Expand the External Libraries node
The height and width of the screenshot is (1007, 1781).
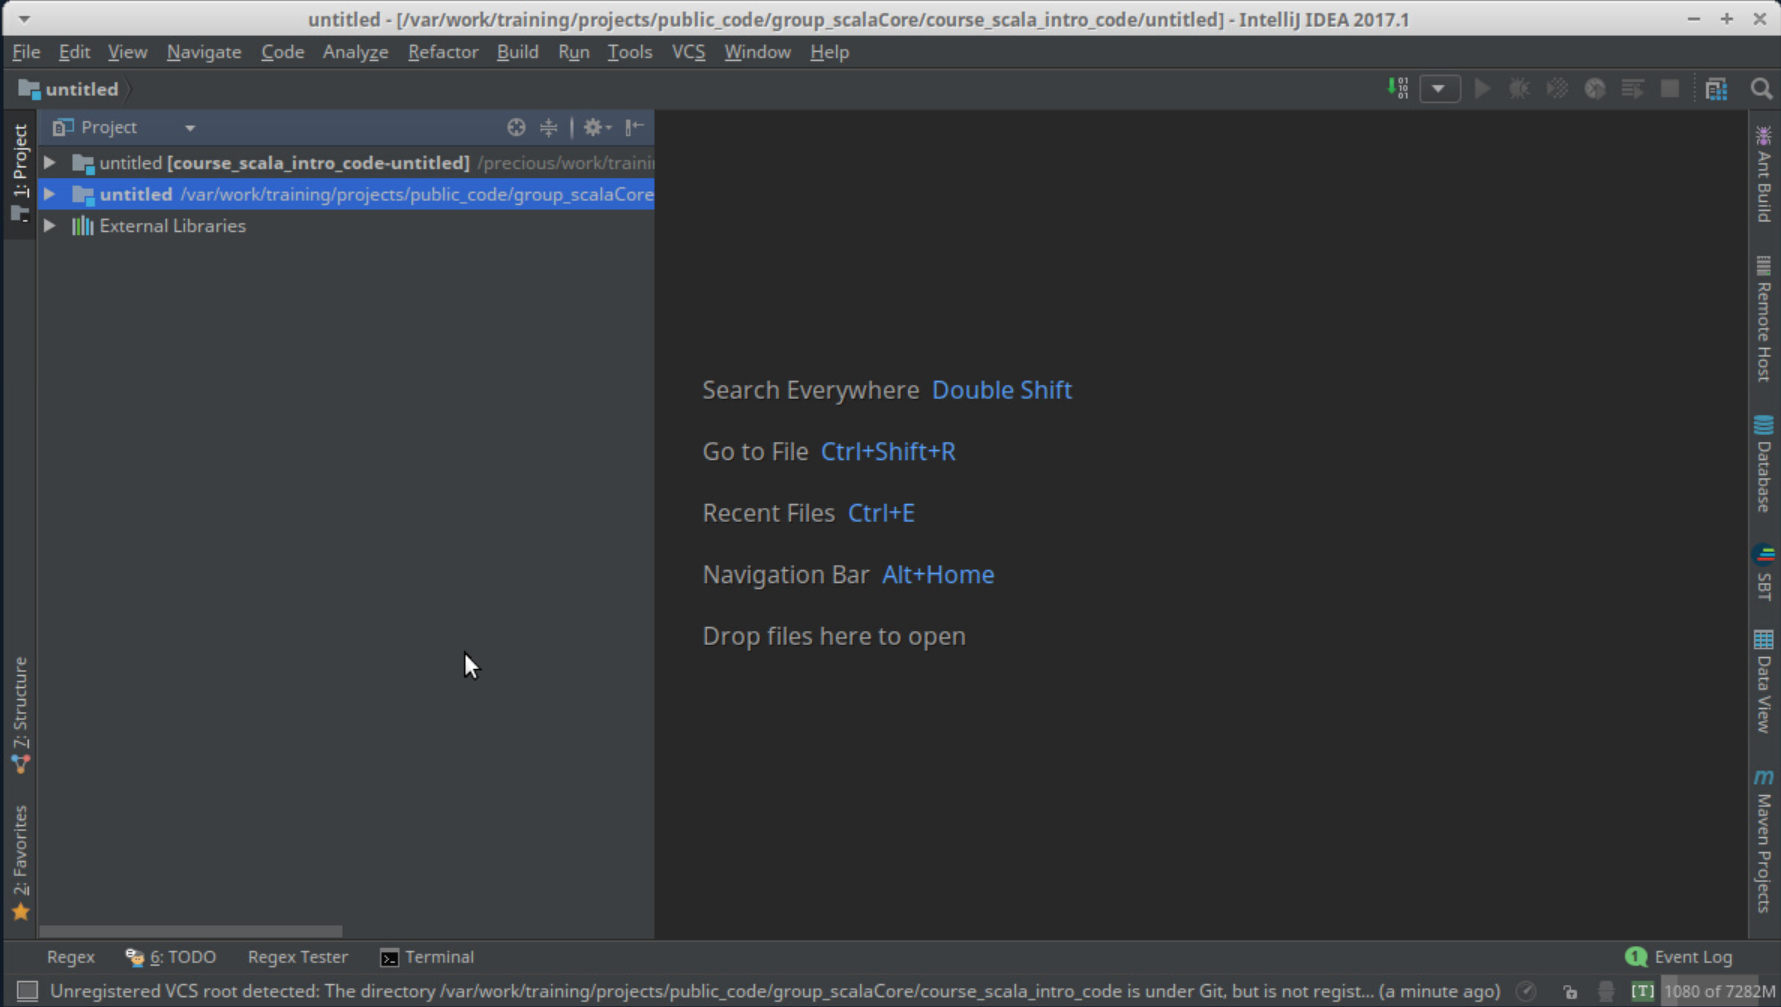tap(49, 226)
